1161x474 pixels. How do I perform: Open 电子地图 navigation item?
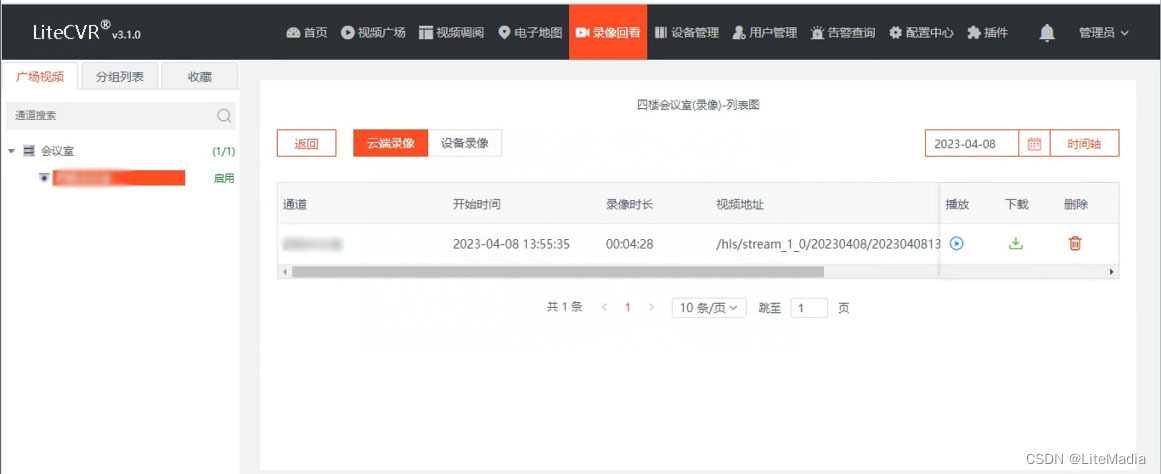[x=530, y=33]
